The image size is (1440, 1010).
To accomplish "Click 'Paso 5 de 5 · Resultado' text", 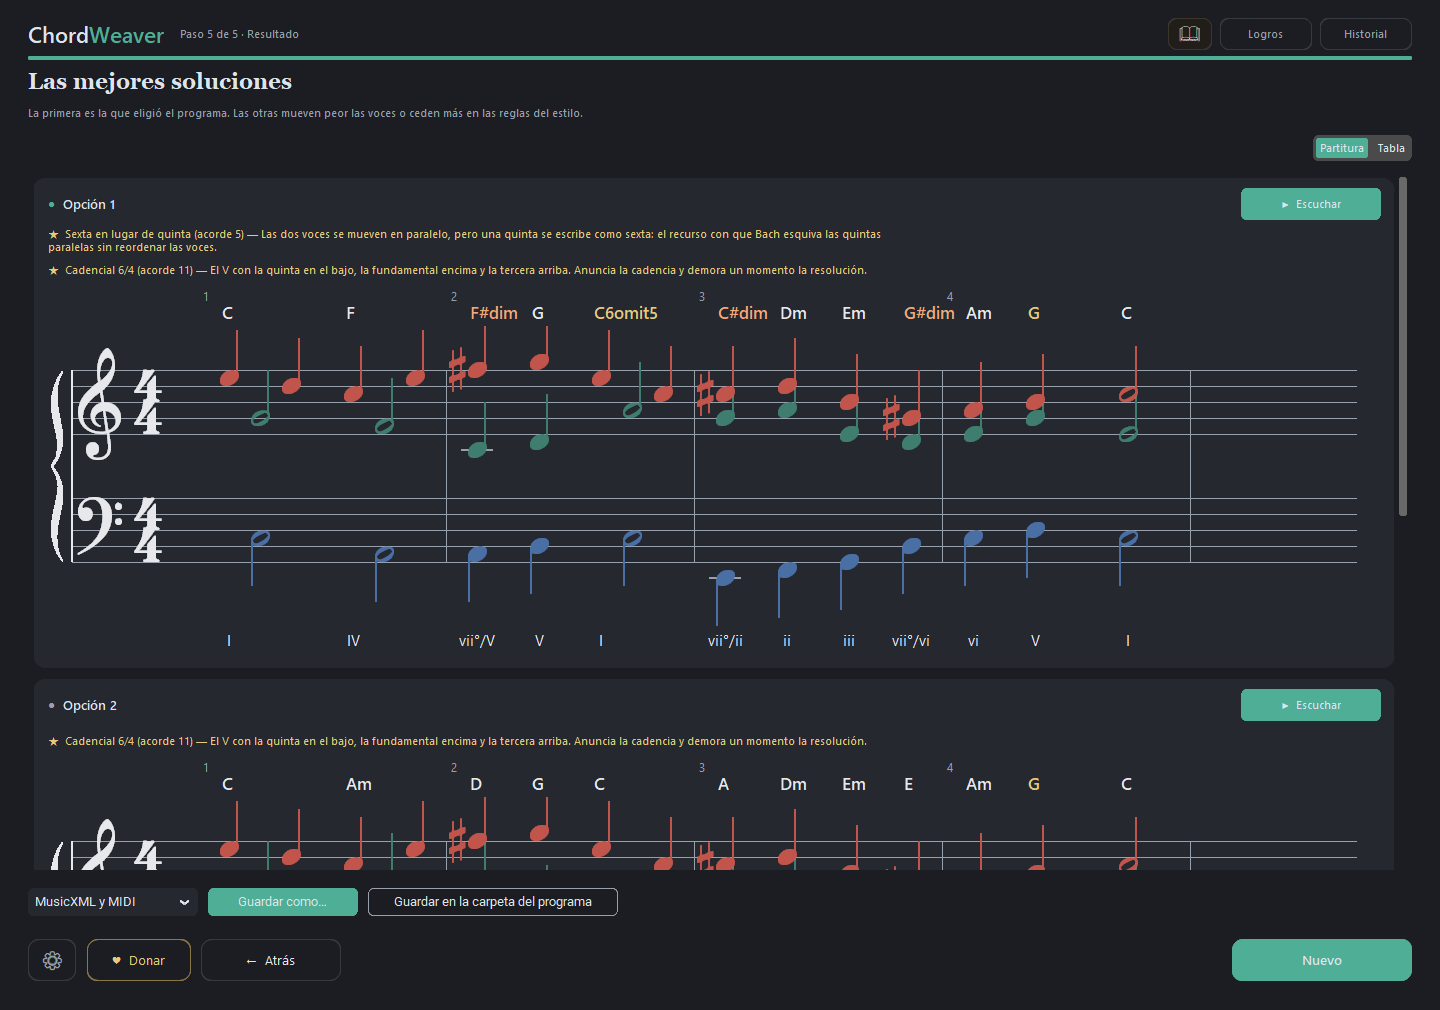I will (x=239, y=34).
